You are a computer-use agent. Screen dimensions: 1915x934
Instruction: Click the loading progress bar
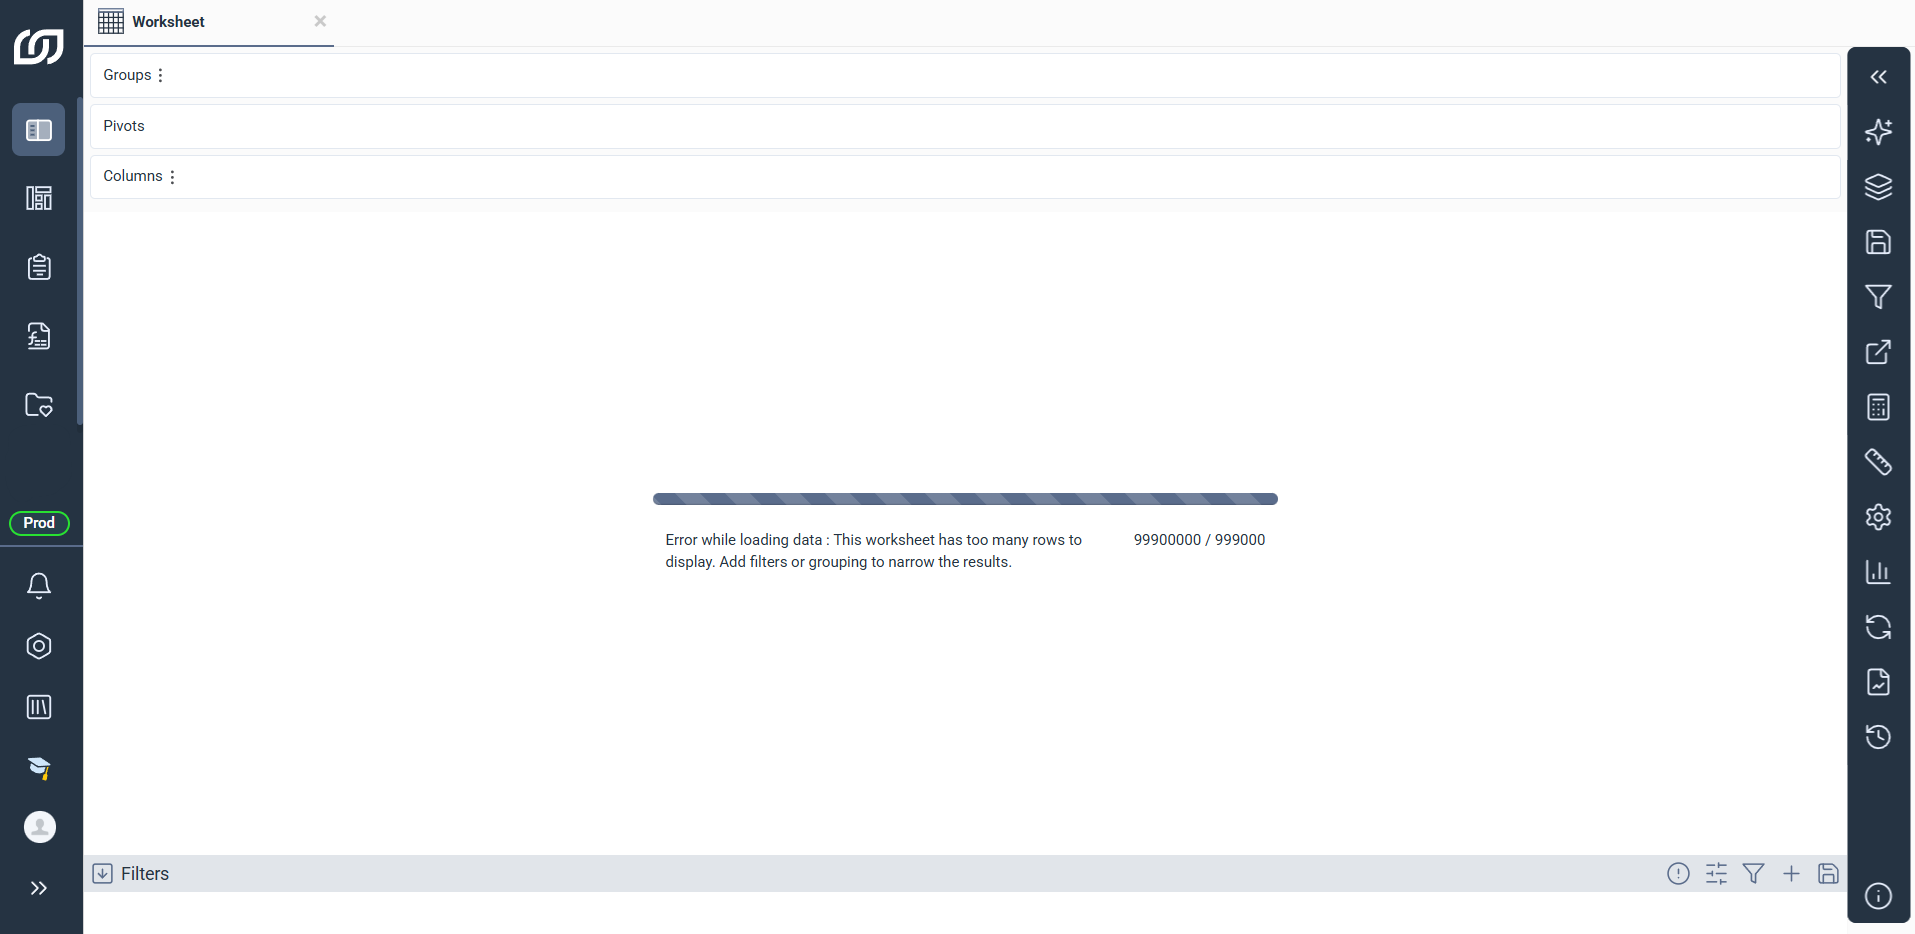[x=965, y=499]
